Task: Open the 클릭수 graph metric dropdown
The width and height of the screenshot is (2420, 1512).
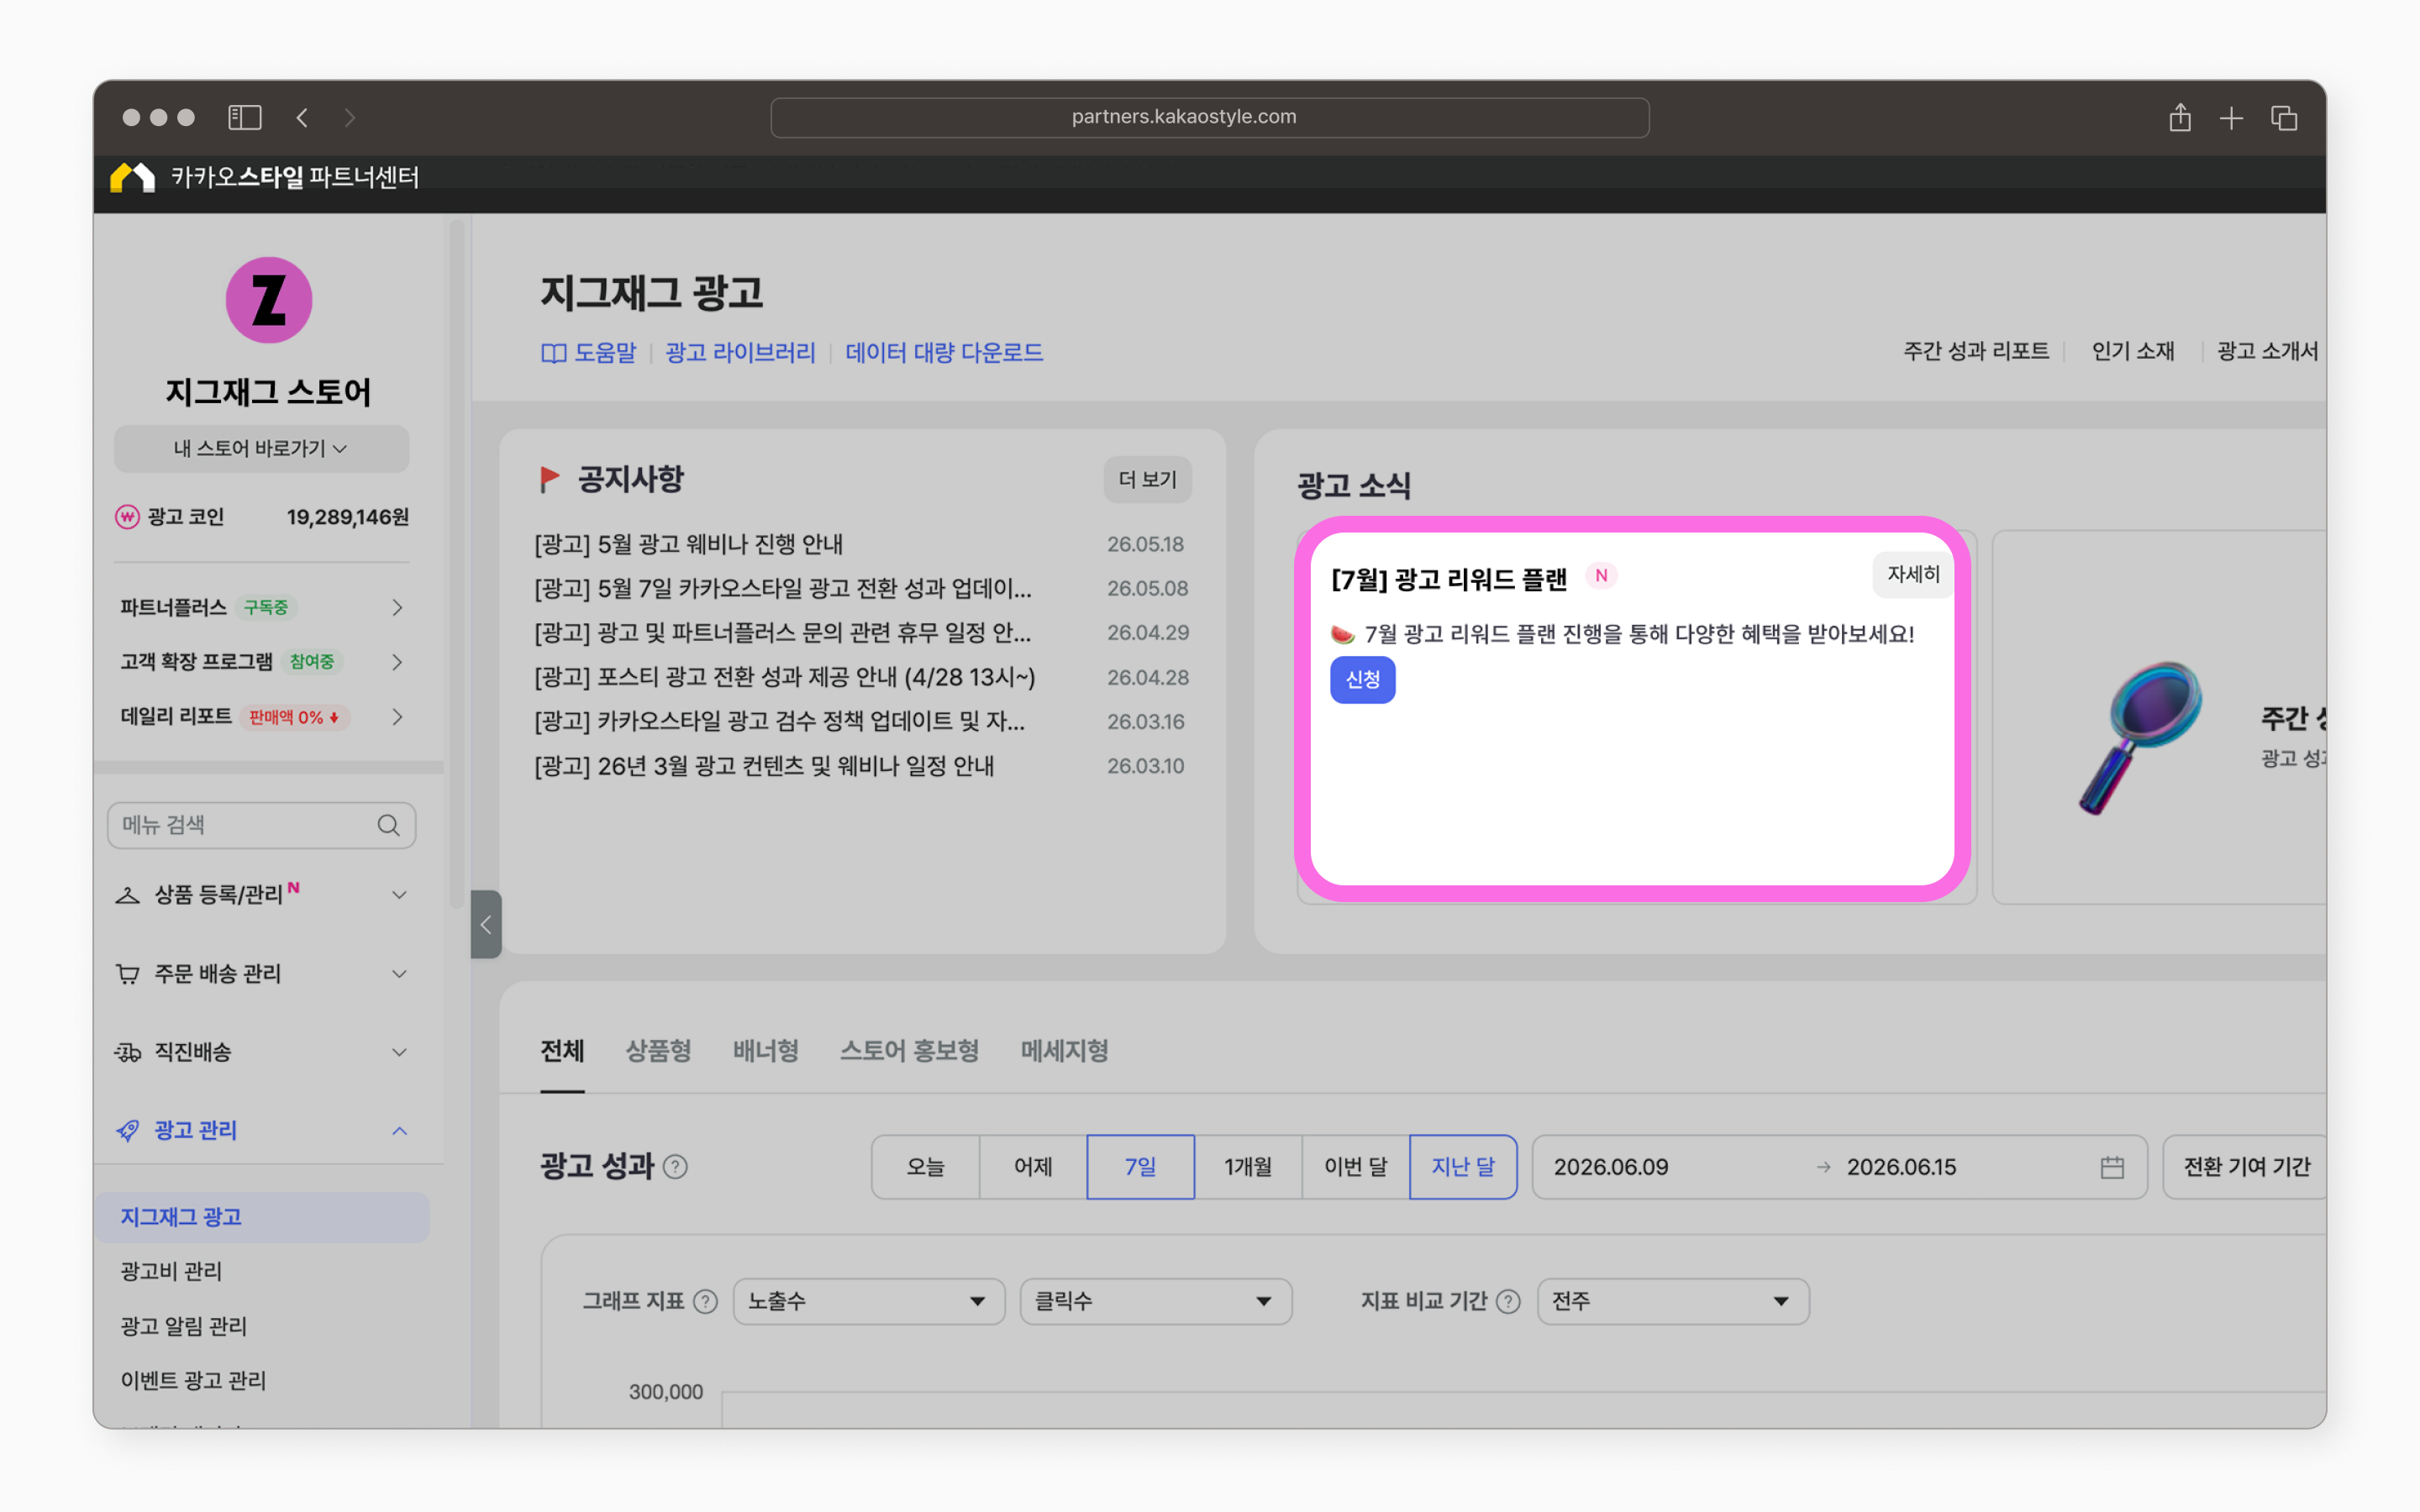Action: (1156, 1301)
